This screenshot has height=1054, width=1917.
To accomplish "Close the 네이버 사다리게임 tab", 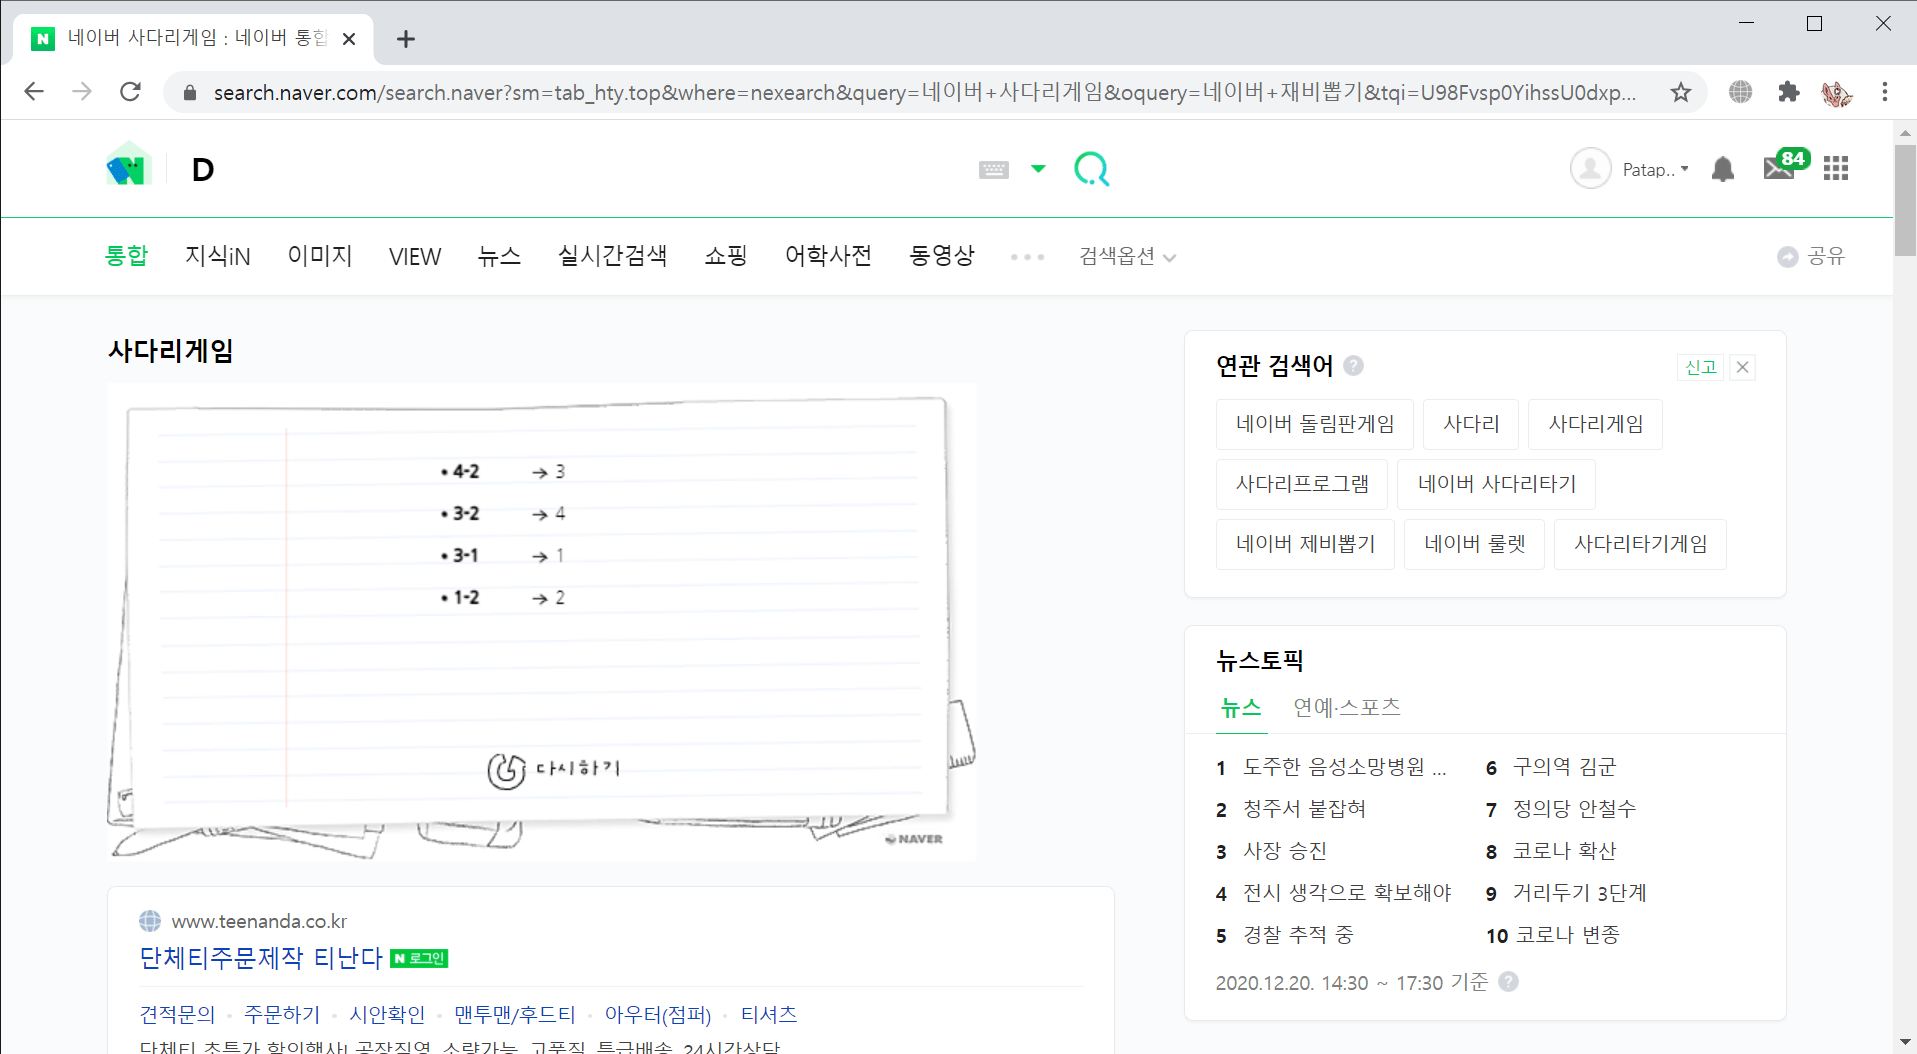I will 349,39.
